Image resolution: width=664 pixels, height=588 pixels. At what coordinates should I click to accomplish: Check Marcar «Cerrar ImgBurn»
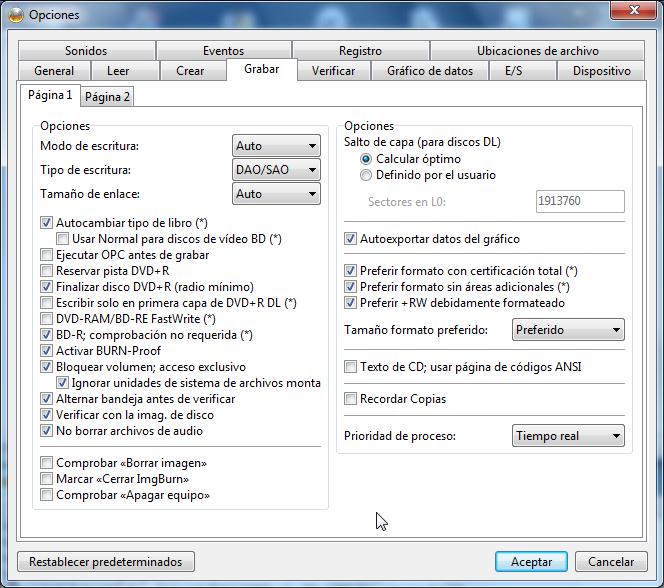(x=46, y=479)
